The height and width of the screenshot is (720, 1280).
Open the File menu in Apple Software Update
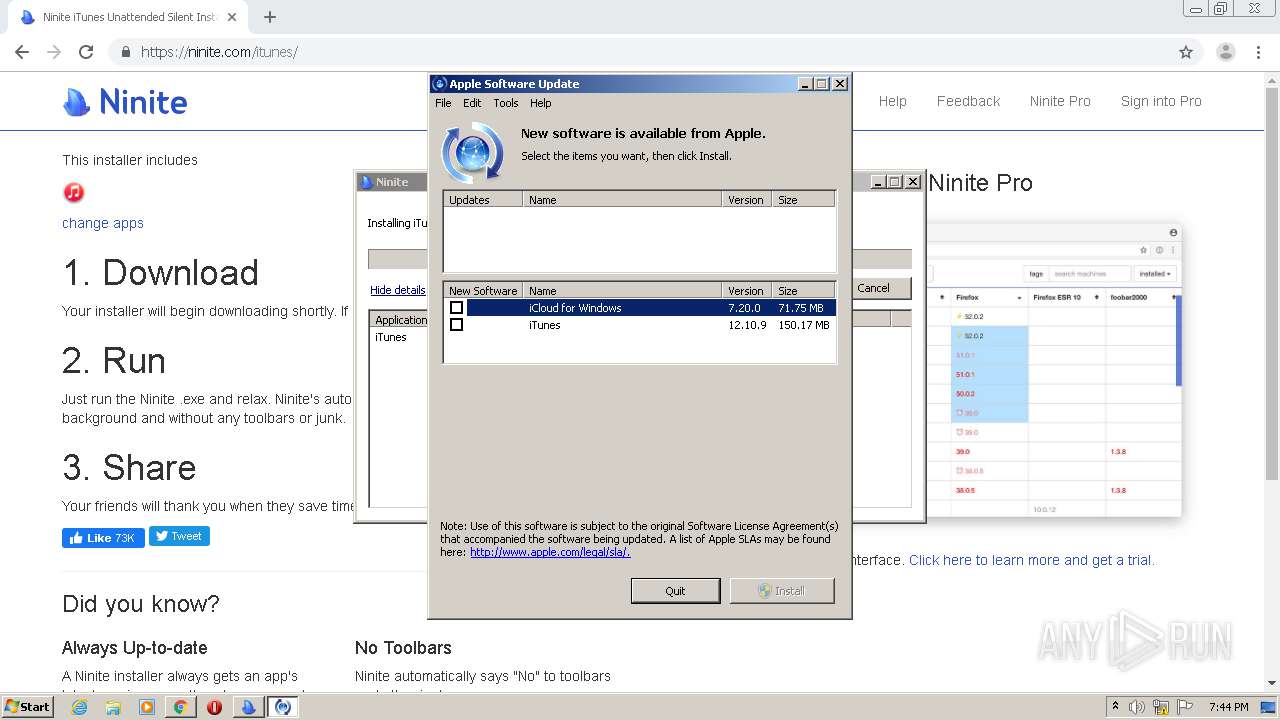[x=443, y=103]
